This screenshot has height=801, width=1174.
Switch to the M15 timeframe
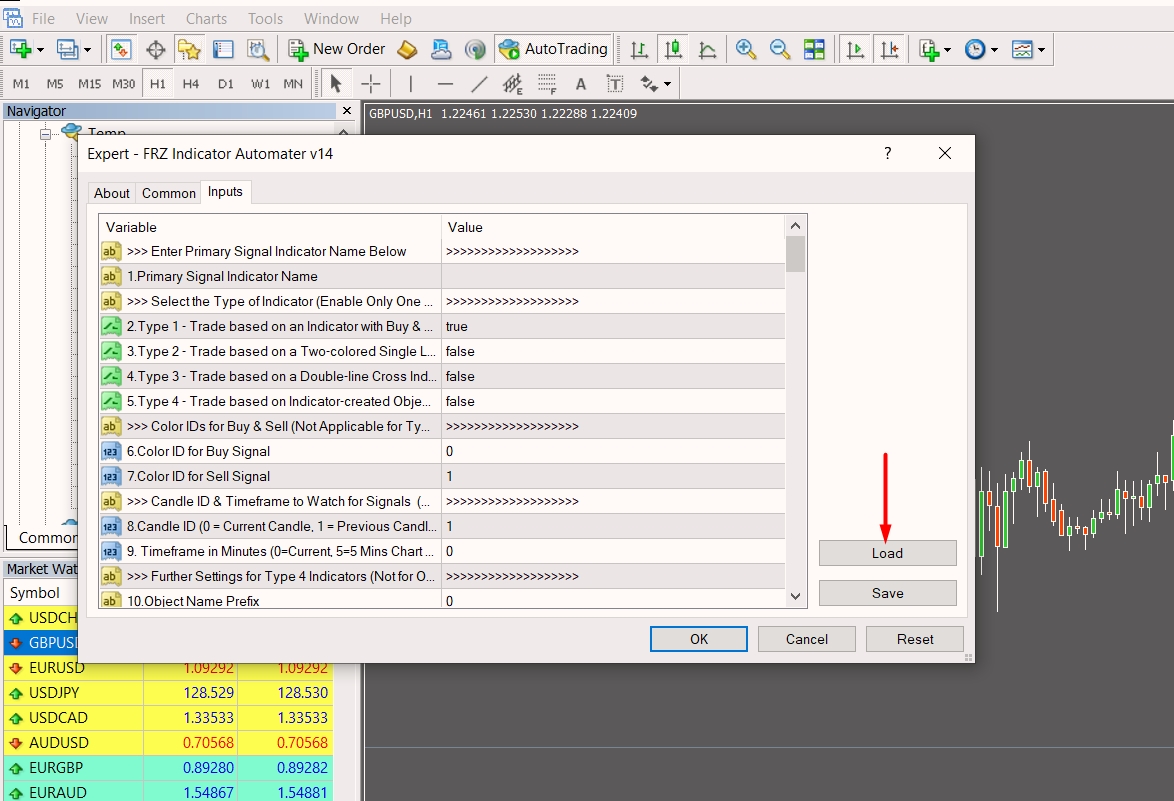click(x=90, y=84)
